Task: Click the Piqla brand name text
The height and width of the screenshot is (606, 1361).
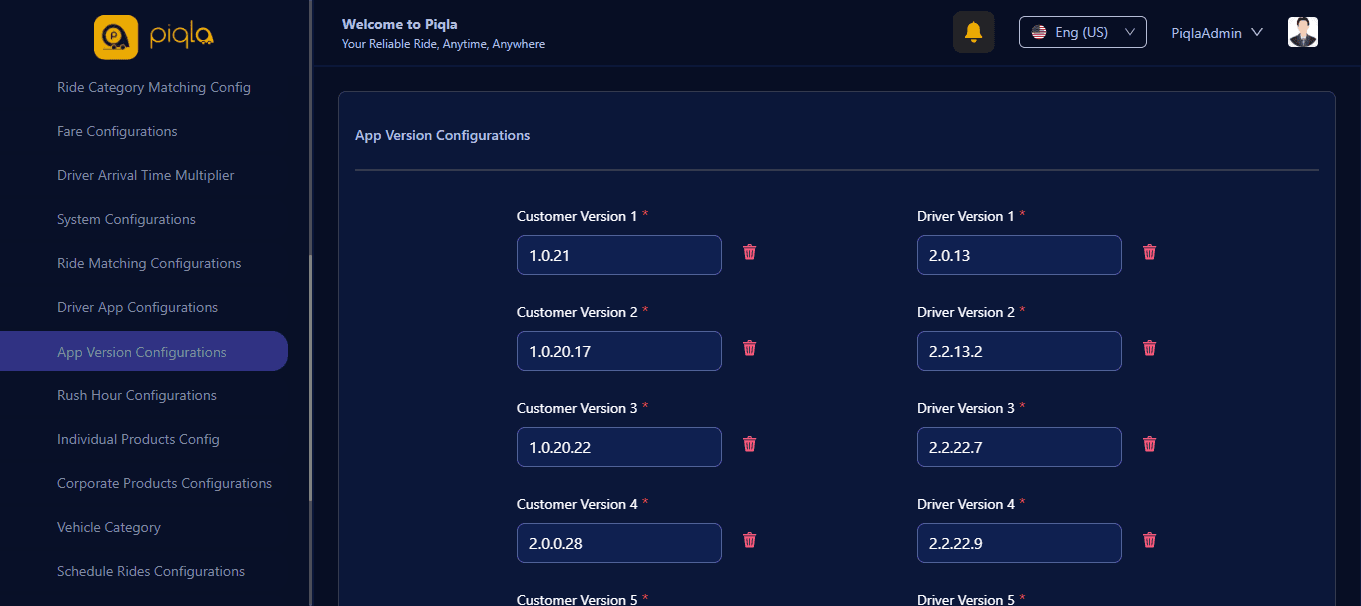Action: pyautogui.click(x=182, y=37)
